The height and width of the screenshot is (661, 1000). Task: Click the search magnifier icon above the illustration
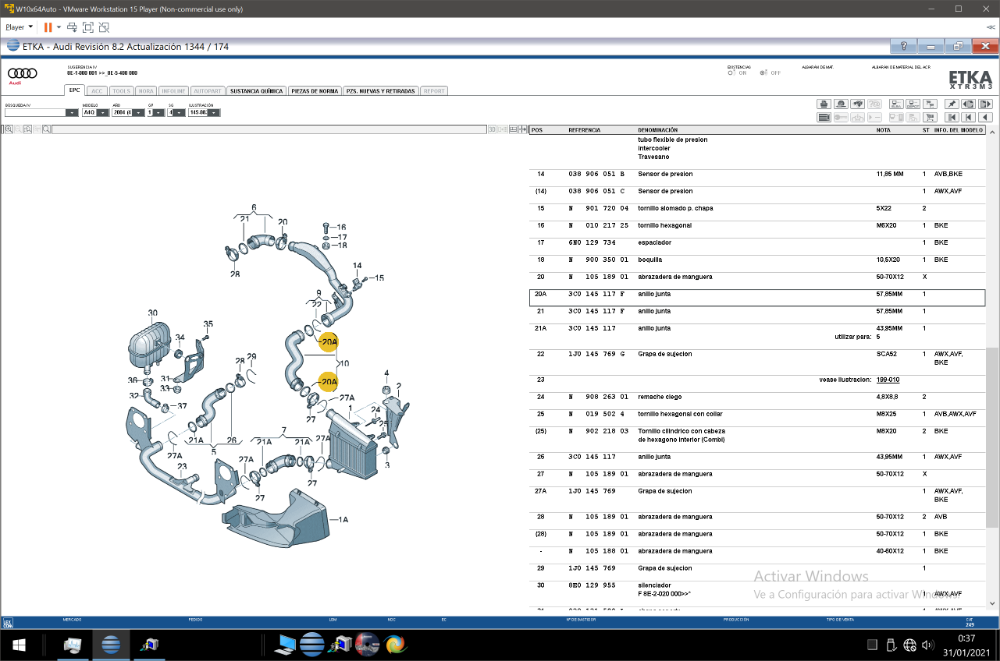(47, 130)
